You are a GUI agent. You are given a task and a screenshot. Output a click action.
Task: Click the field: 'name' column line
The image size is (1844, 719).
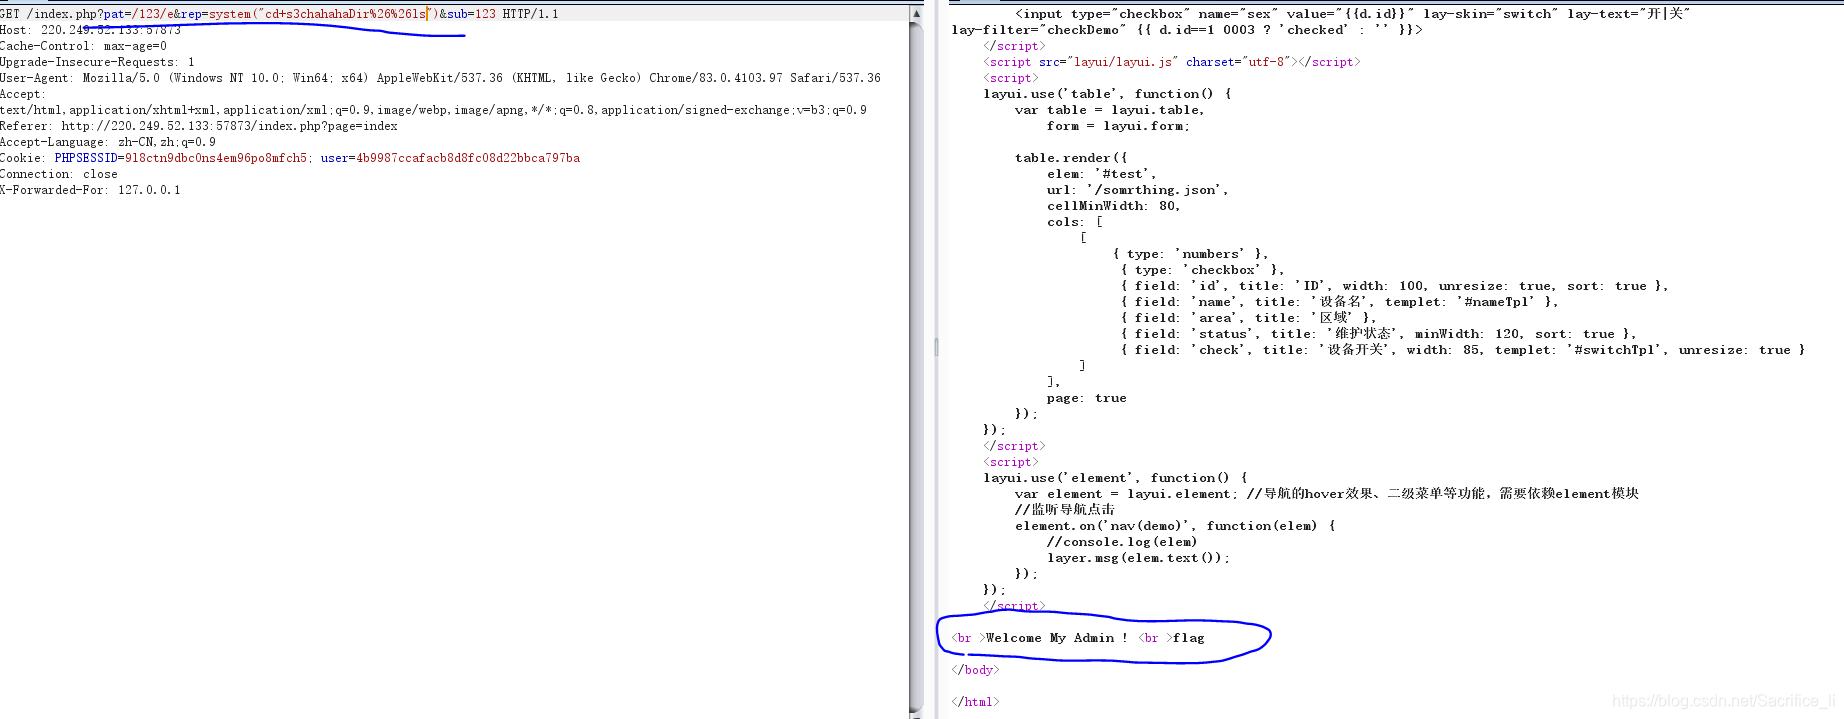coord(1339,302)
